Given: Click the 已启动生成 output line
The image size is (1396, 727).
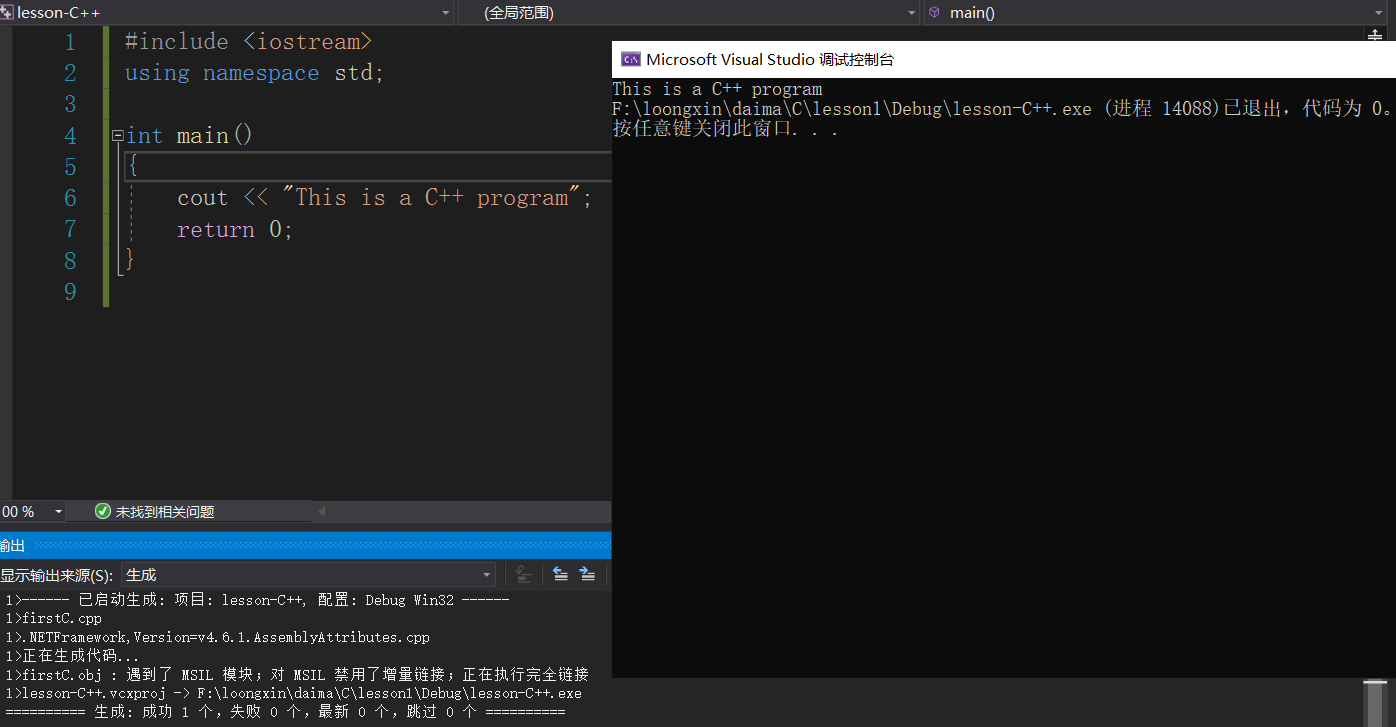Looking at the screenshot, I should point(257,600).
